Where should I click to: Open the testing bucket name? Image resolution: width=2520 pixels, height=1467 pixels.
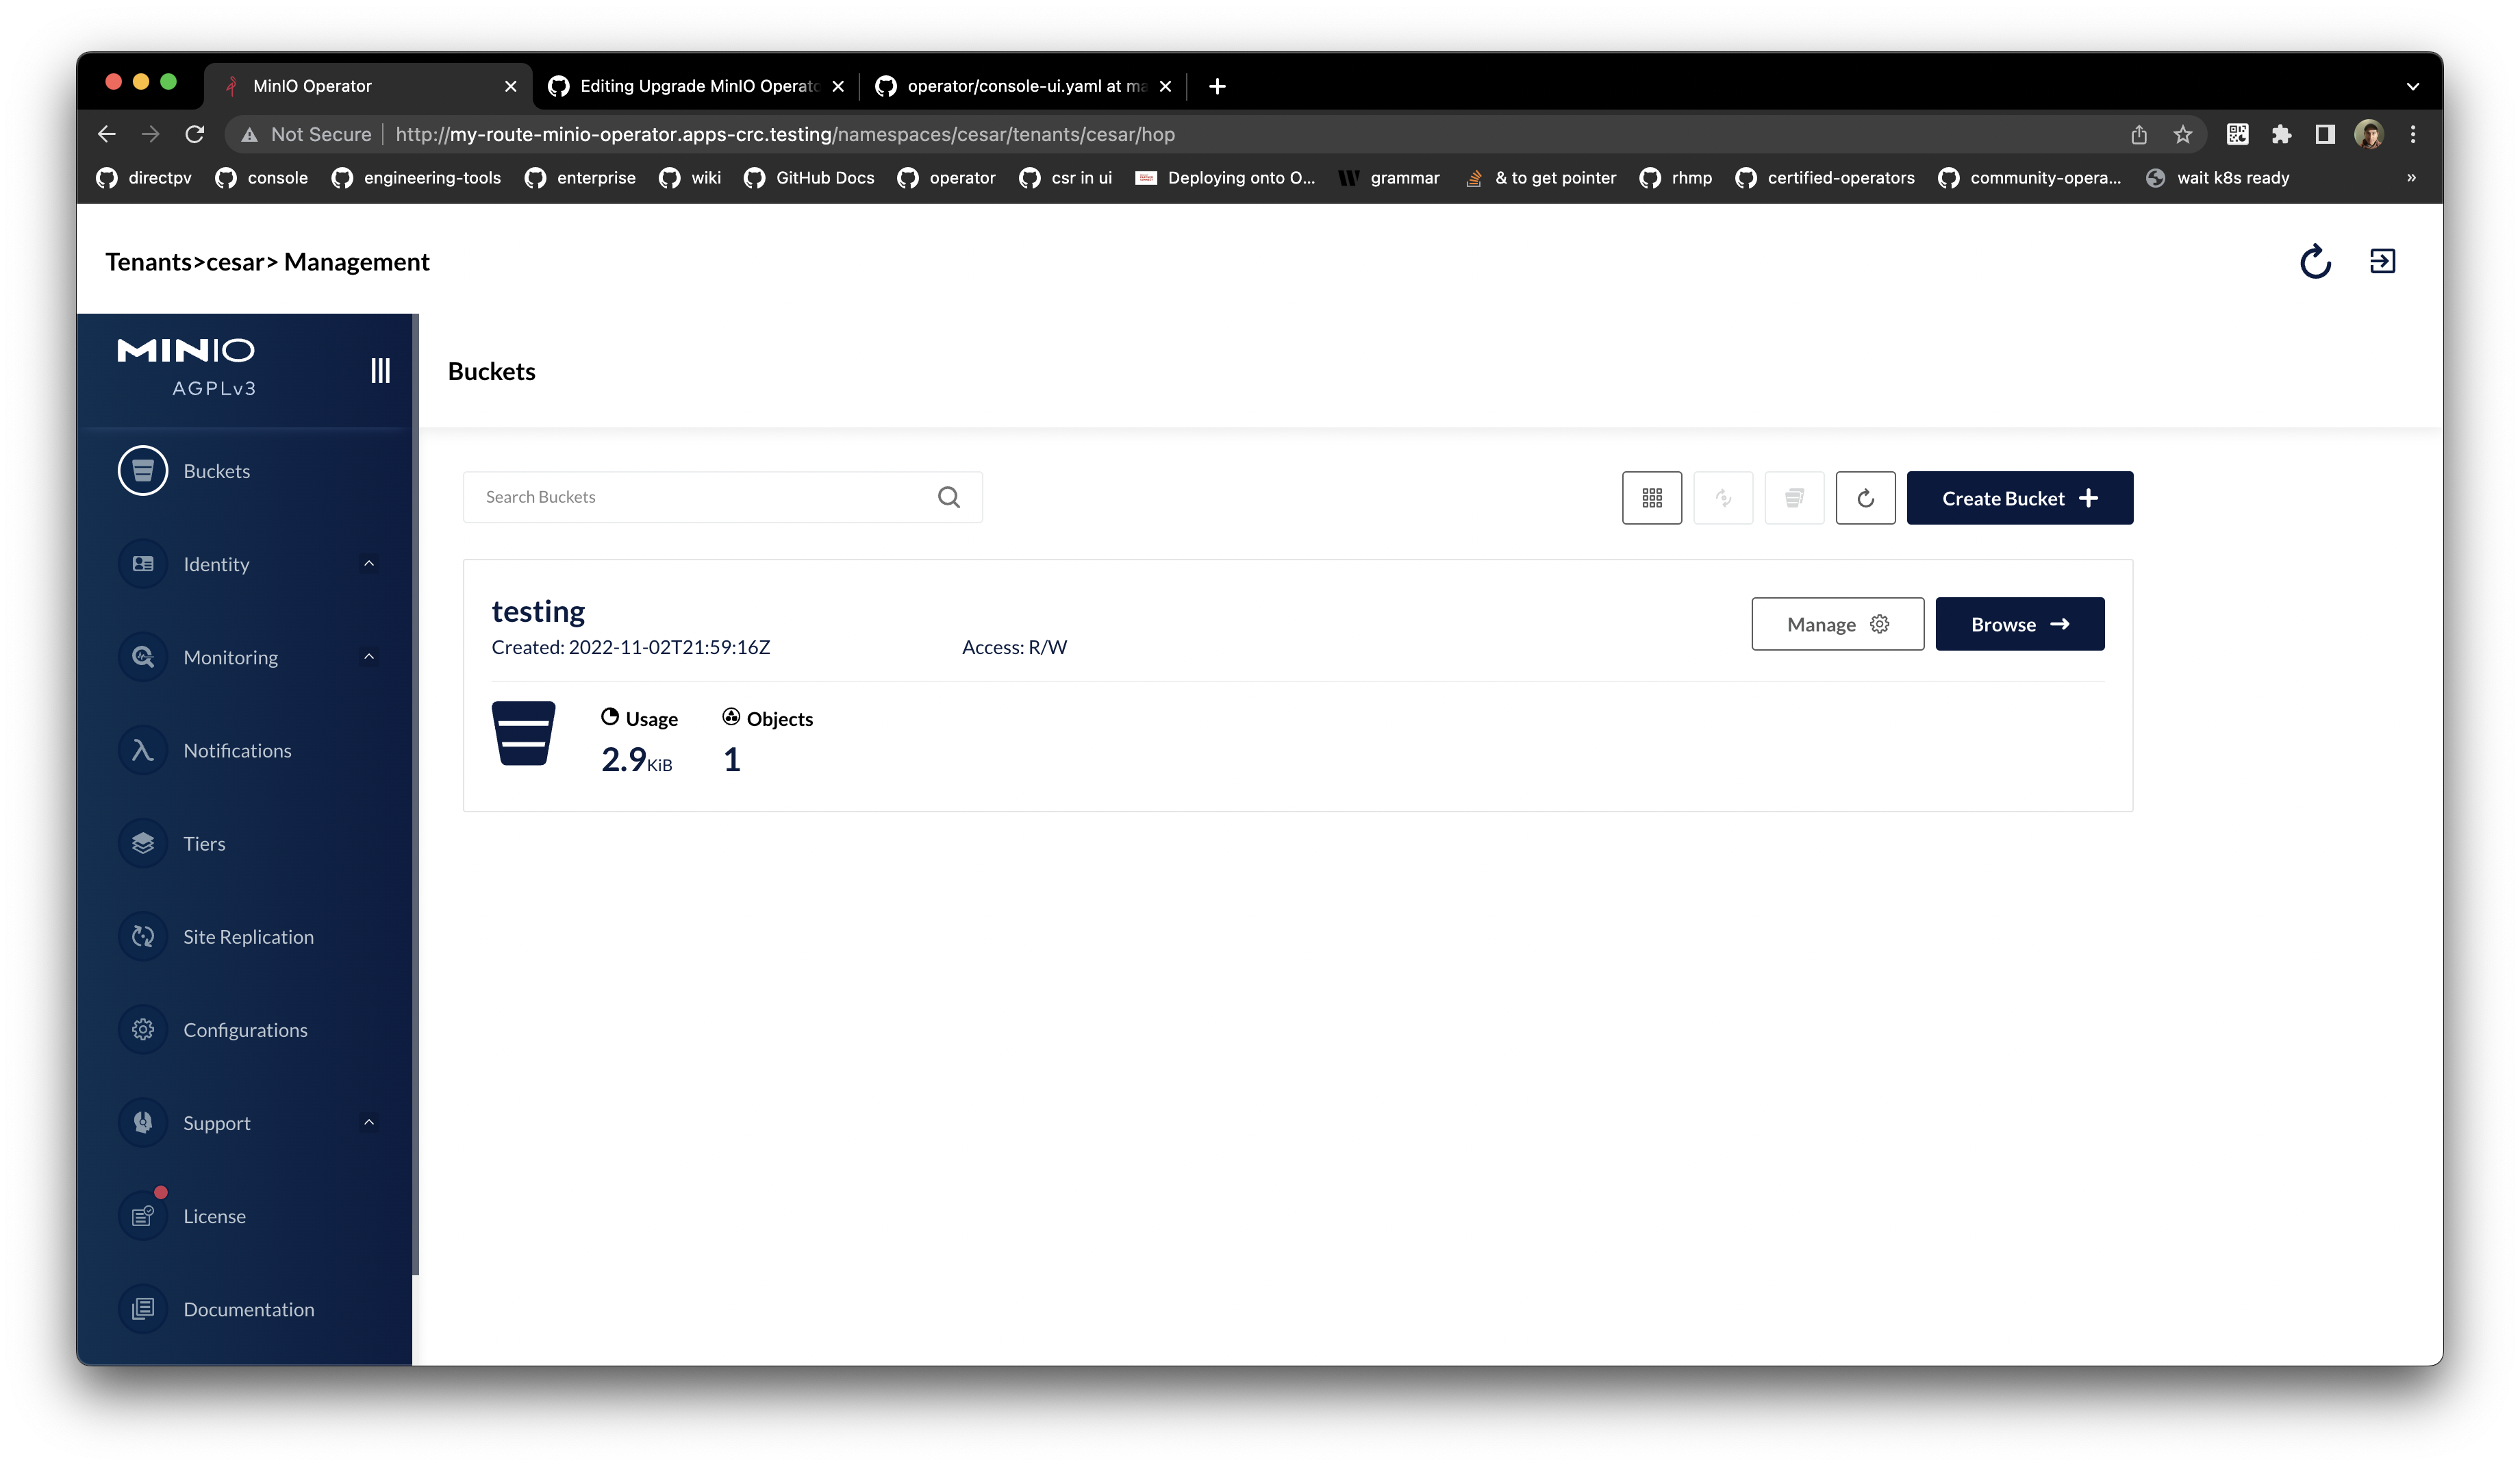538,611
